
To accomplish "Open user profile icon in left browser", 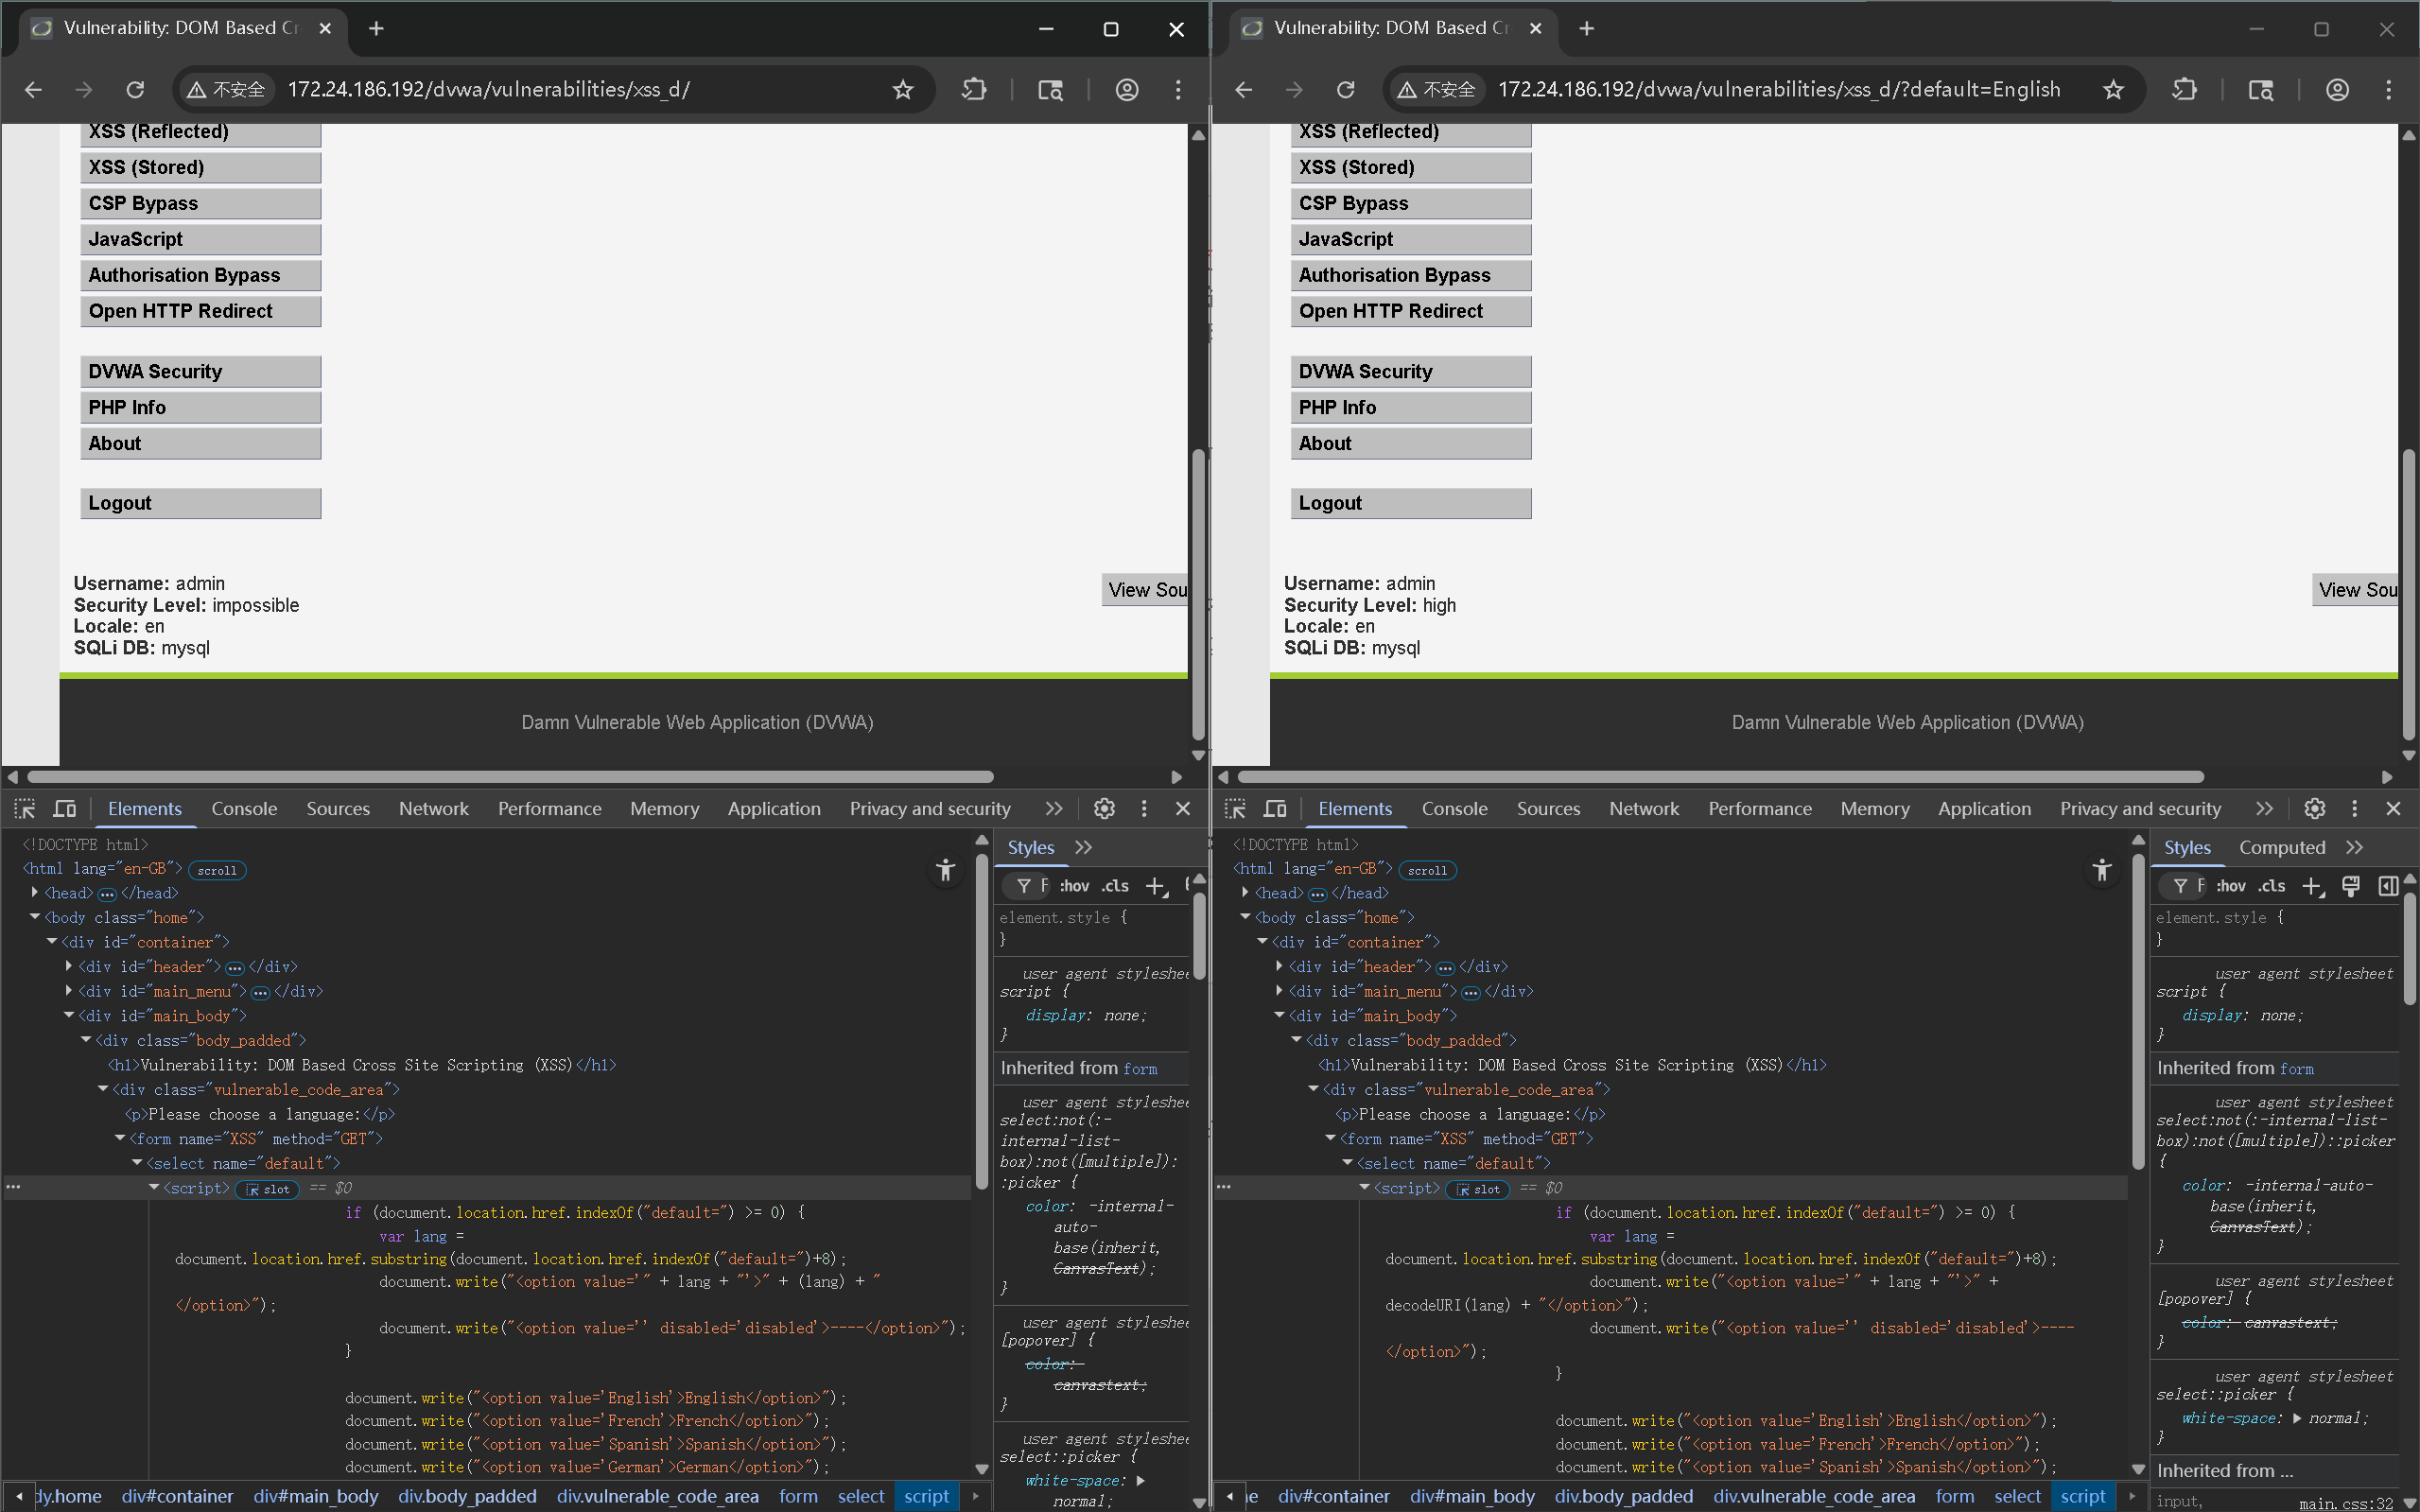I will click(1127, 90).
